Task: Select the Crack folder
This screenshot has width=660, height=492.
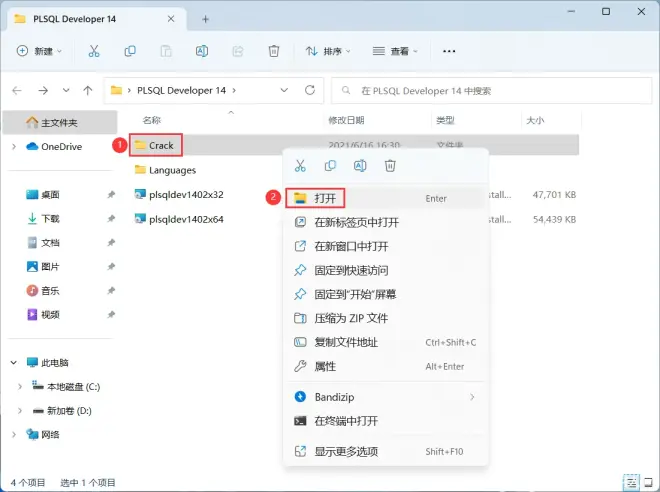Action: coord(155,145)
